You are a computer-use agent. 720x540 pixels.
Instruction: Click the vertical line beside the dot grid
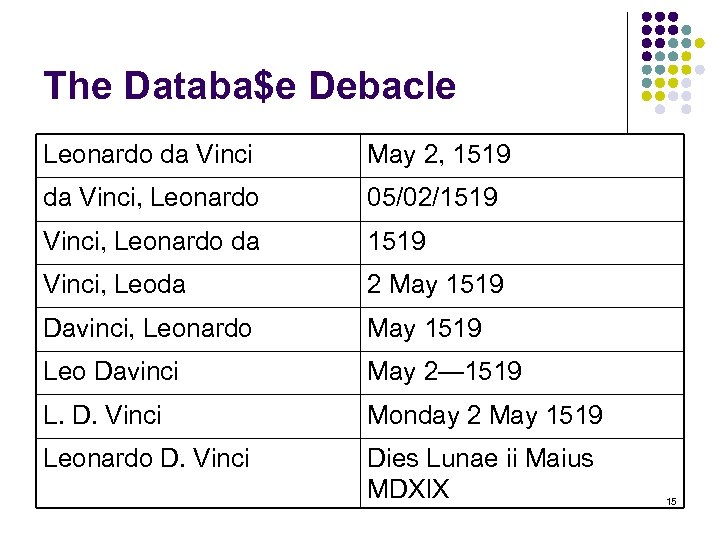628,70
